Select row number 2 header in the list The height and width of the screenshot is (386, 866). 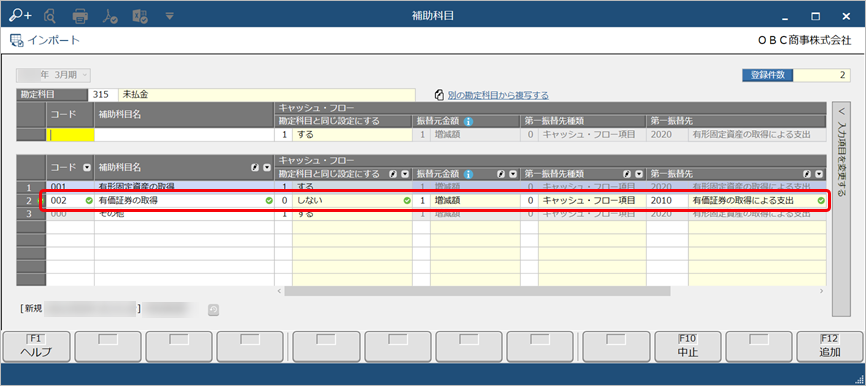pos(31,201)
